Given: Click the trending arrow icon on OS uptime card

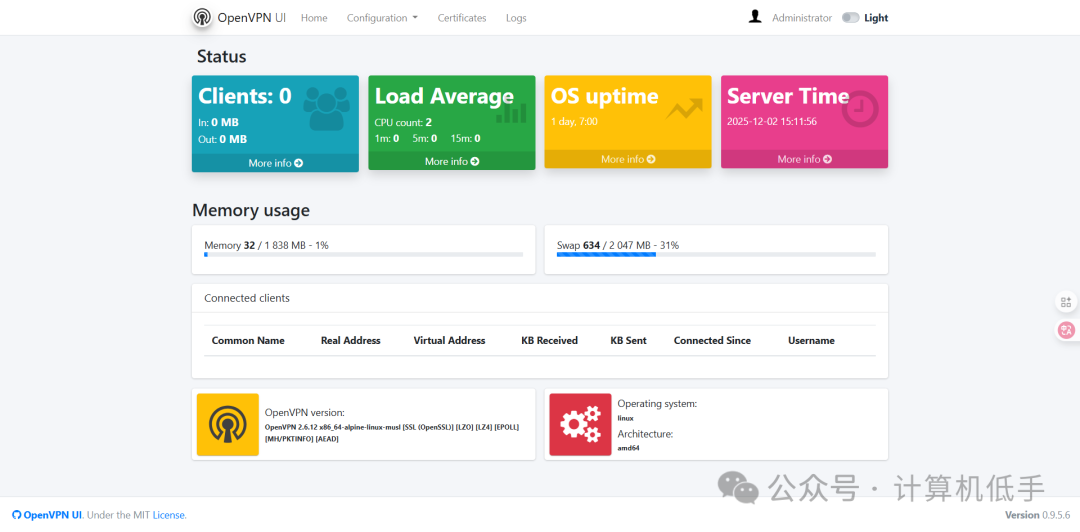Looking at the screenshot, I should (x=684, y=109).
